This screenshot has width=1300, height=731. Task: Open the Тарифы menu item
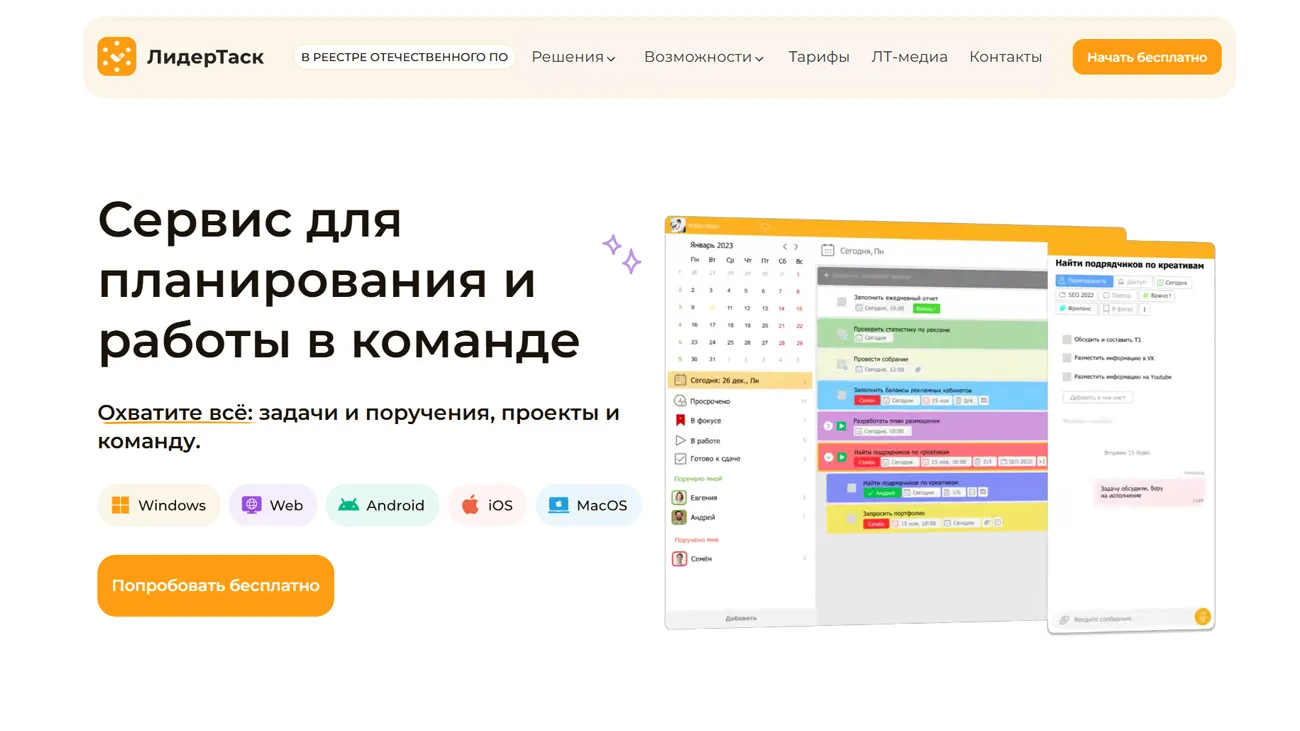coord(818,57)
